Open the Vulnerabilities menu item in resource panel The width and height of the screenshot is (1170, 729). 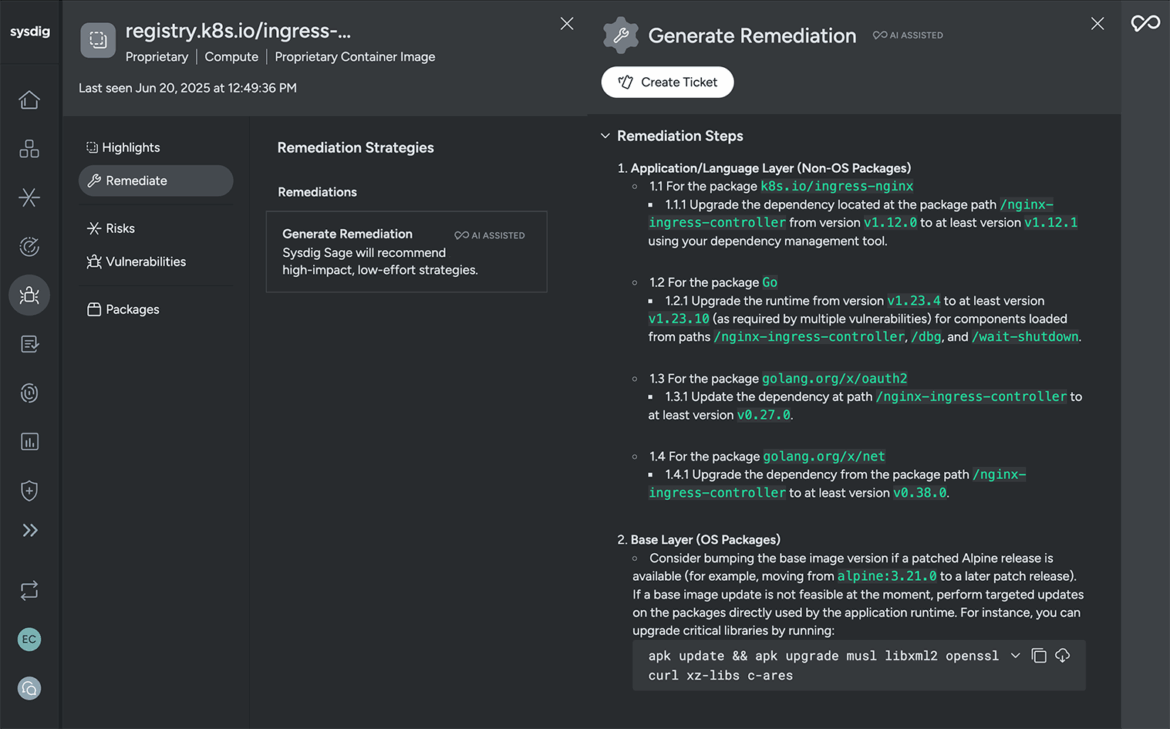pyautogui.click(x=137, y=262)
